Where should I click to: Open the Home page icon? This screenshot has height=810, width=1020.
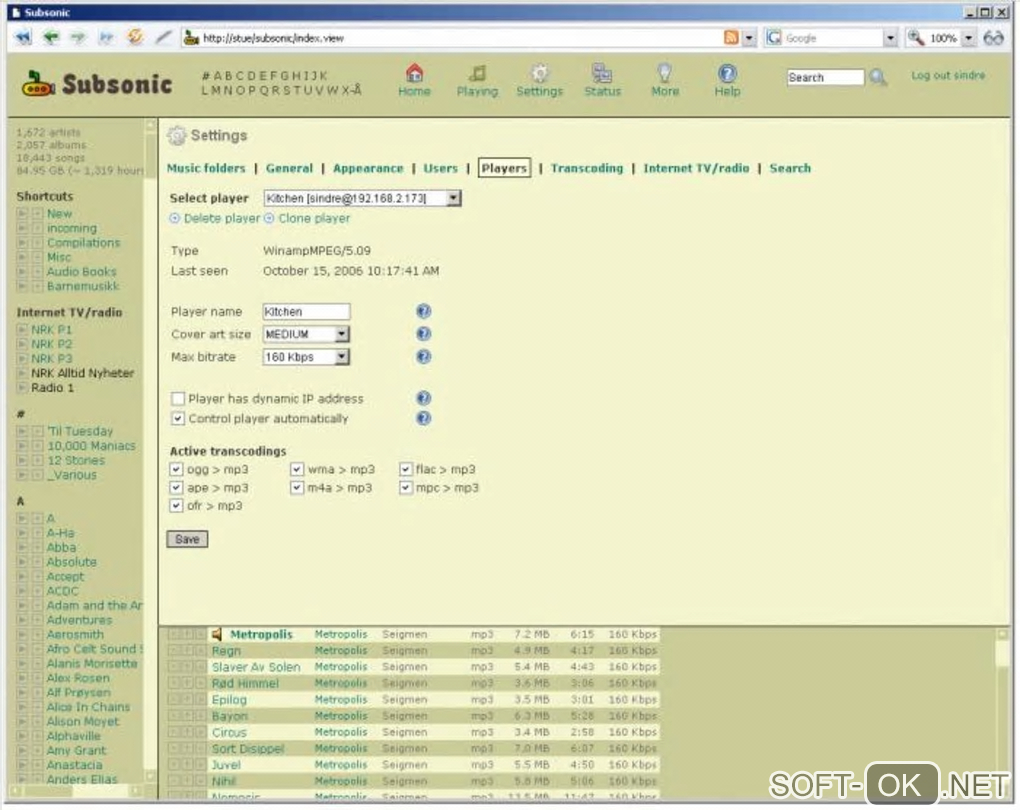pos(414,72)
